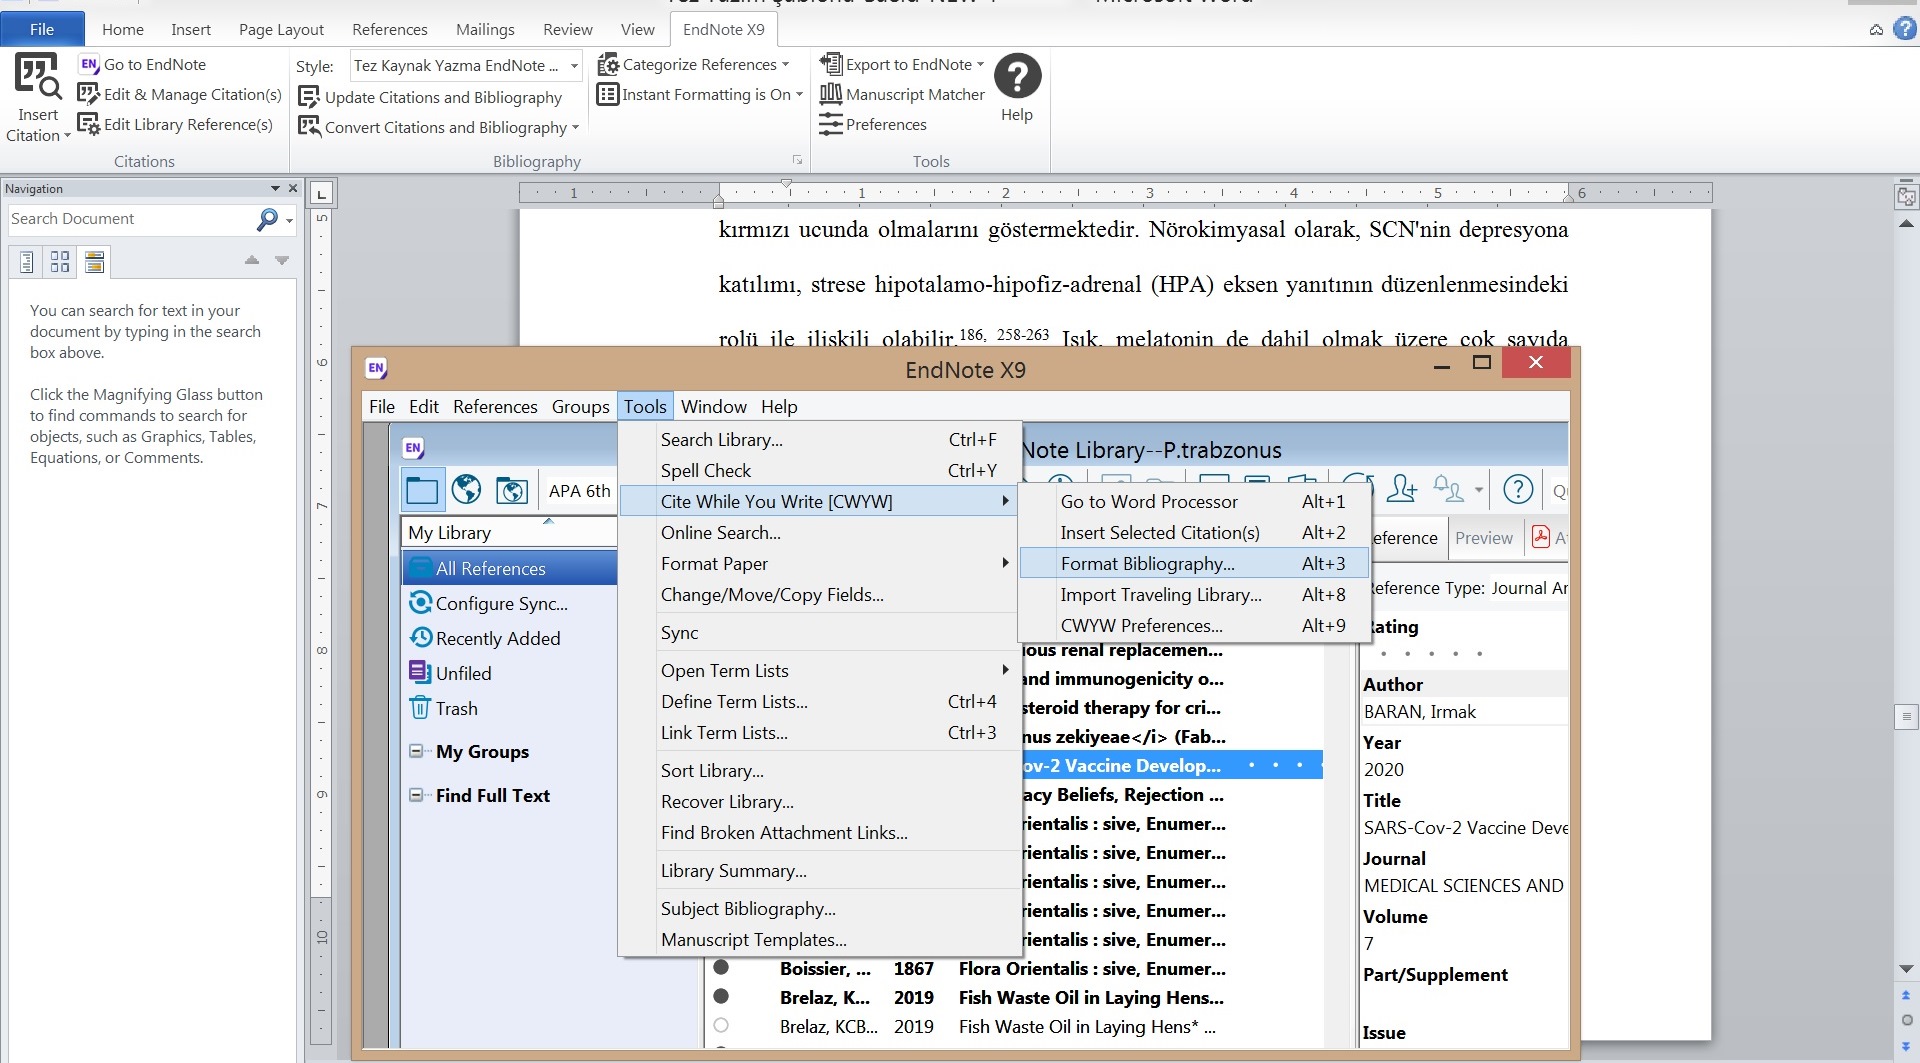Browse pages thumbnail tab in Navigation pane
The height and width of the screenshot is (1063, 1920).
60,262
